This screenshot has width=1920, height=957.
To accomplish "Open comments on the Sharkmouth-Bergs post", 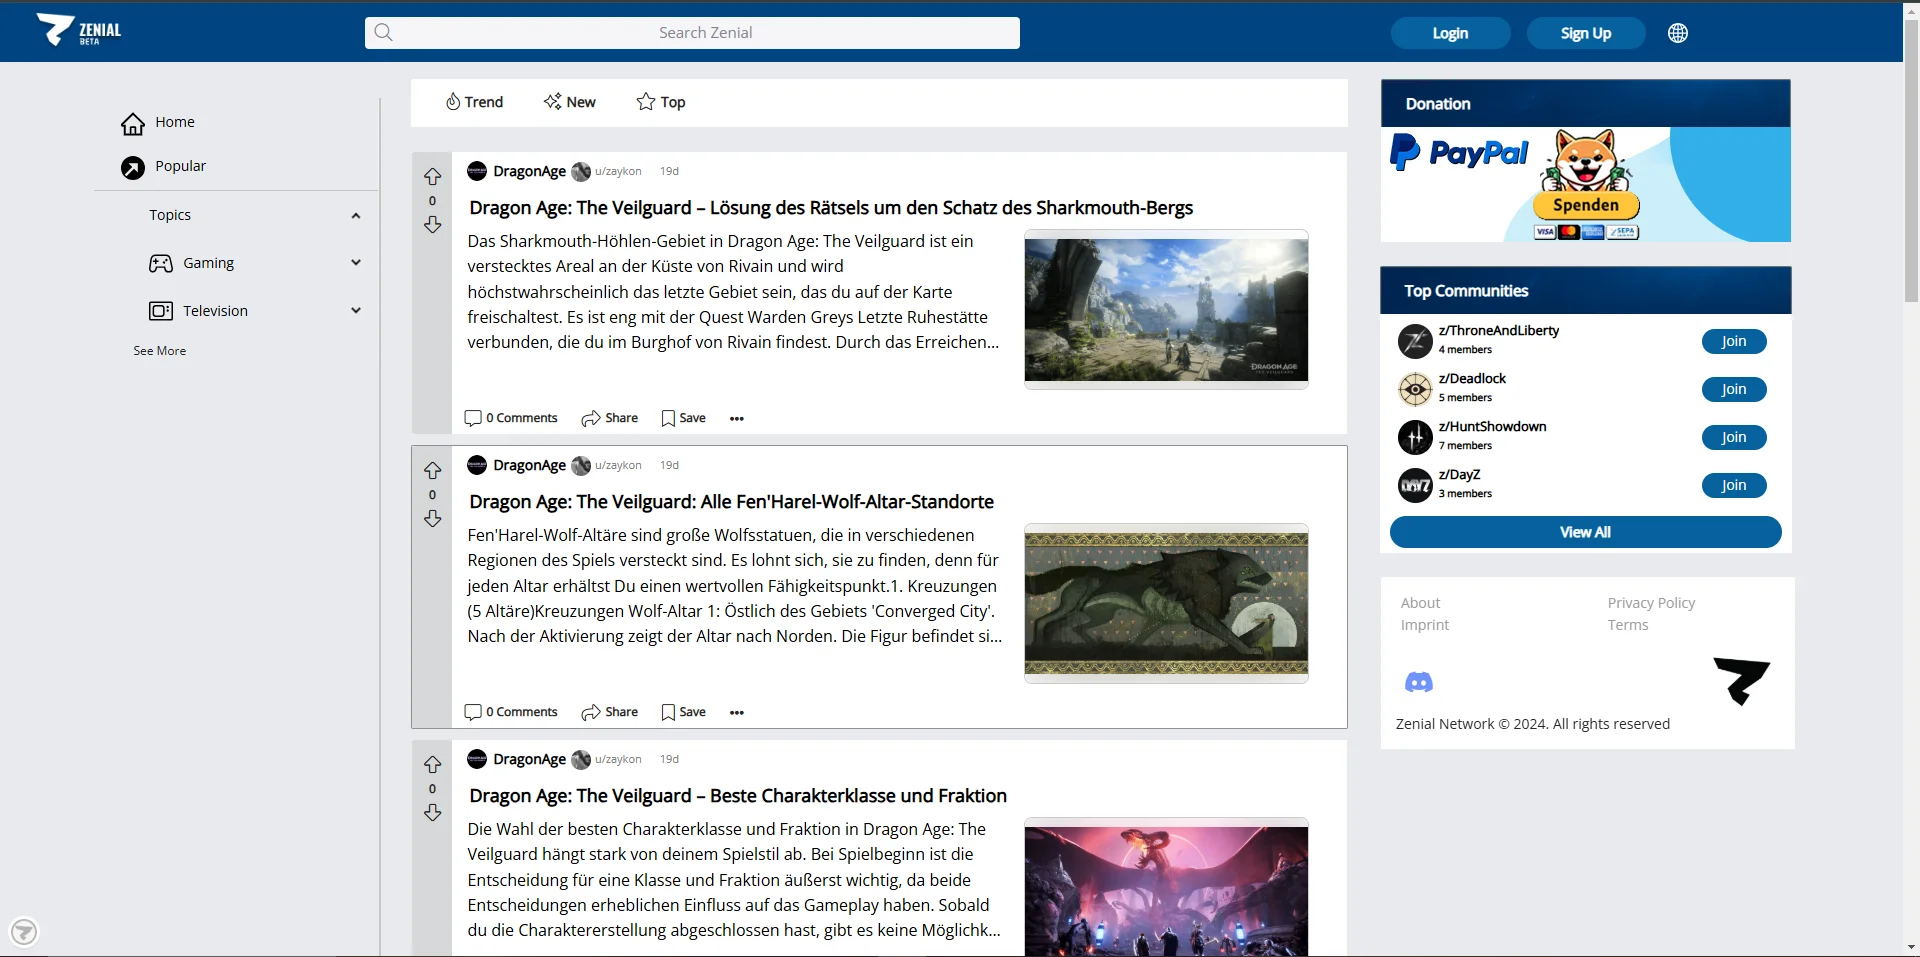I will tap(511, 418).
